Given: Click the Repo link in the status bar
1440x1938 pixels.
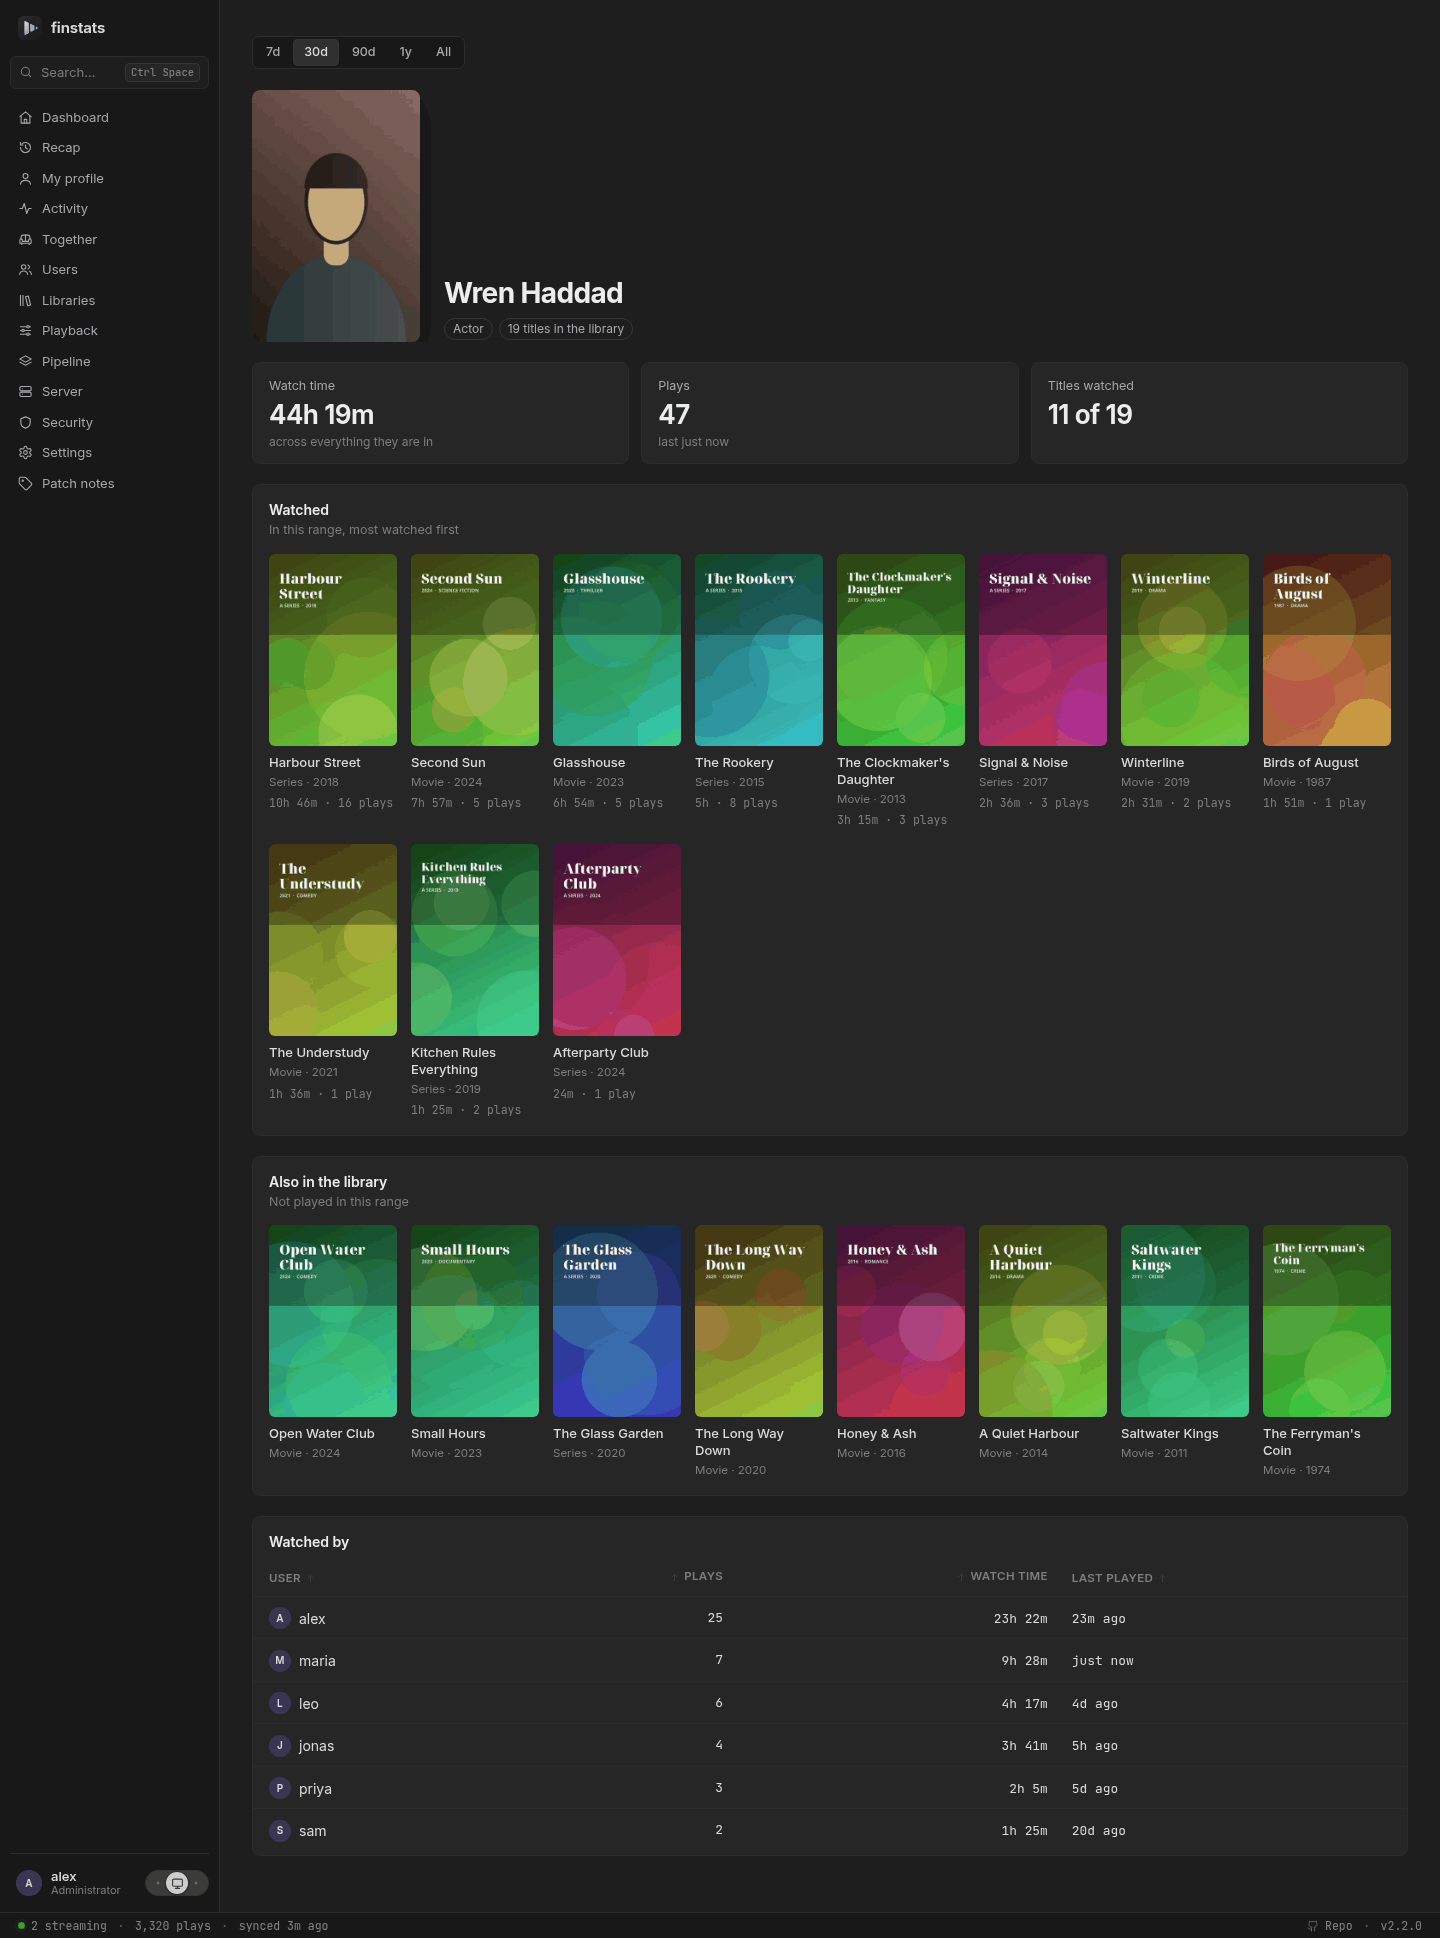Looking at the screenshot, I should tap(1330, 1926).
